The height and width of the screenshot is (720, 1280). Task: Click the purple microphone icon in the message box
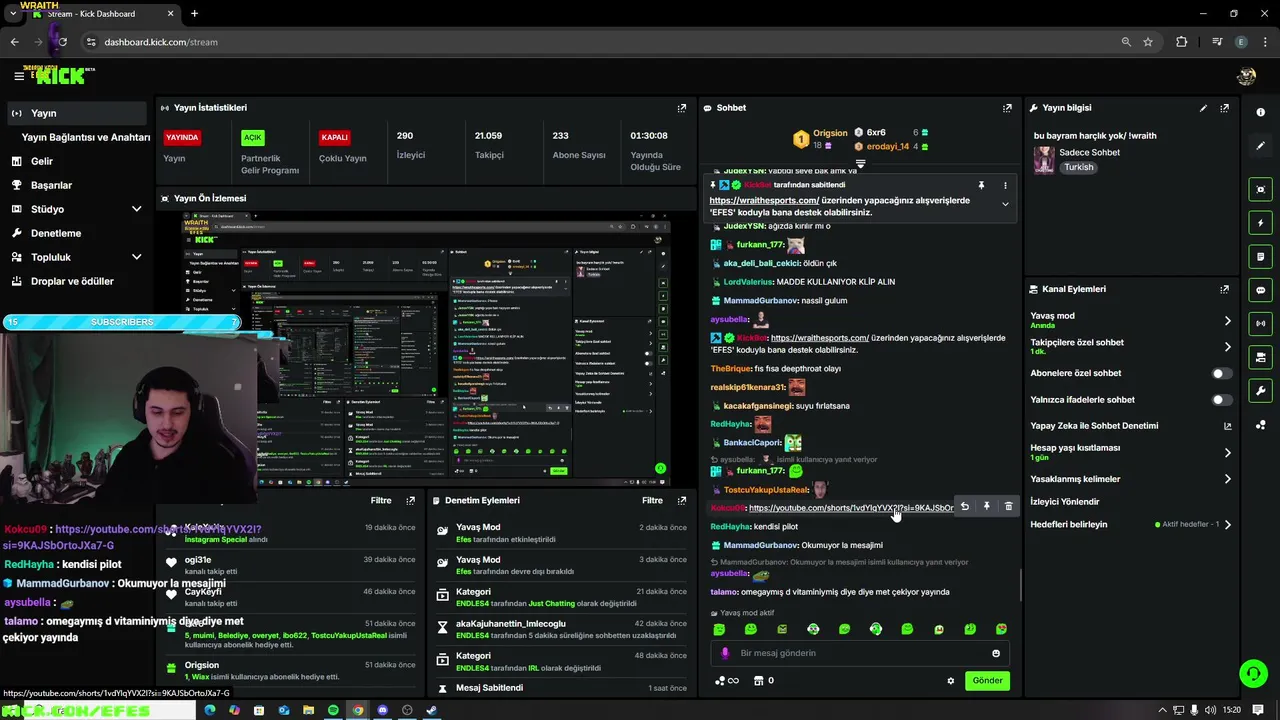pyautogui.click(x=725, y=653)
